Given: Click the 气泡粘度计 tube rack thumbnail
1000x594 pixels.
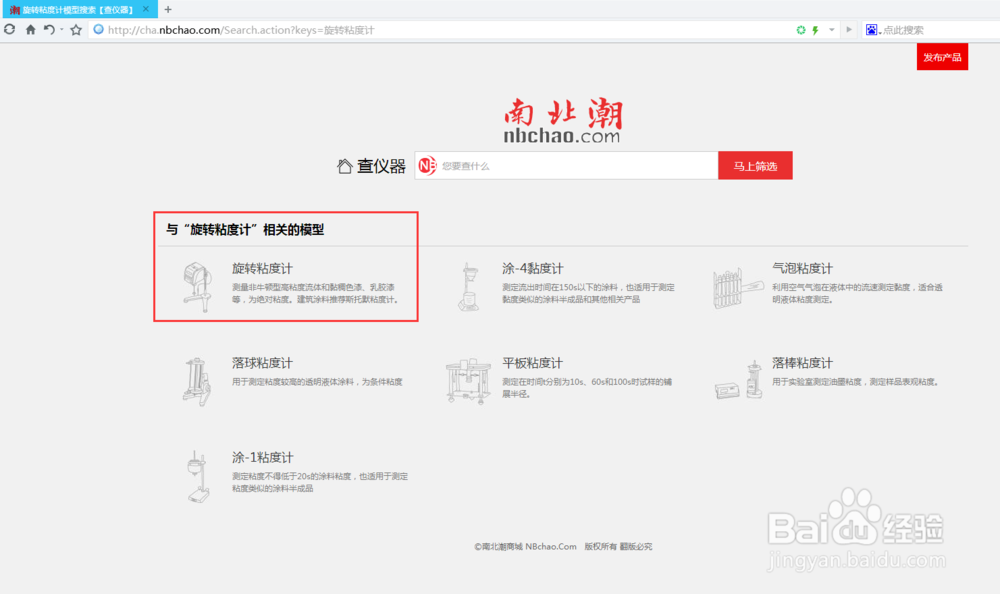Looking at the screenshot, I should tap(737, 288).
